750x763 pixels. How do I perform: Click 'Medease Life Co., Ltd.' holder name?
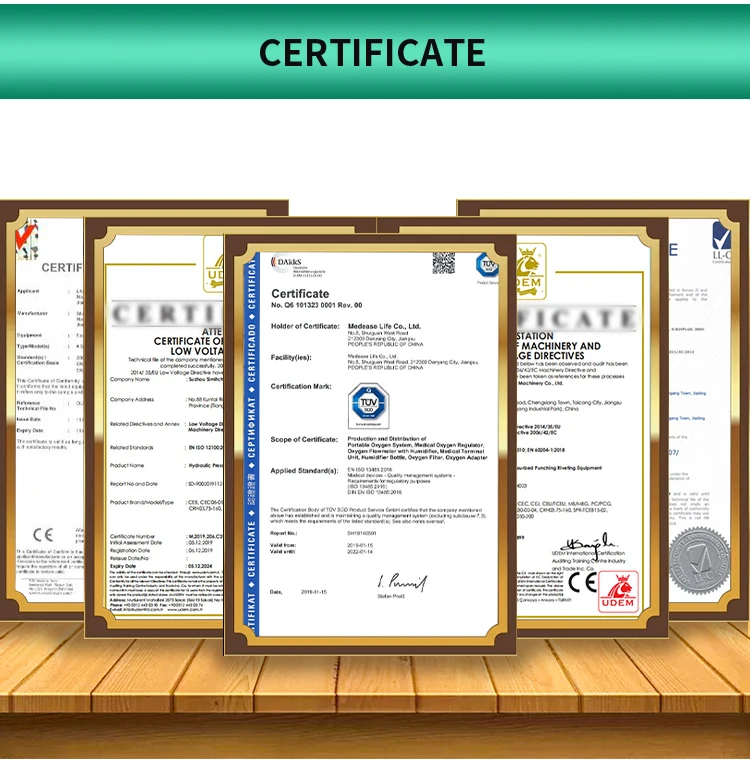(384, 326)
